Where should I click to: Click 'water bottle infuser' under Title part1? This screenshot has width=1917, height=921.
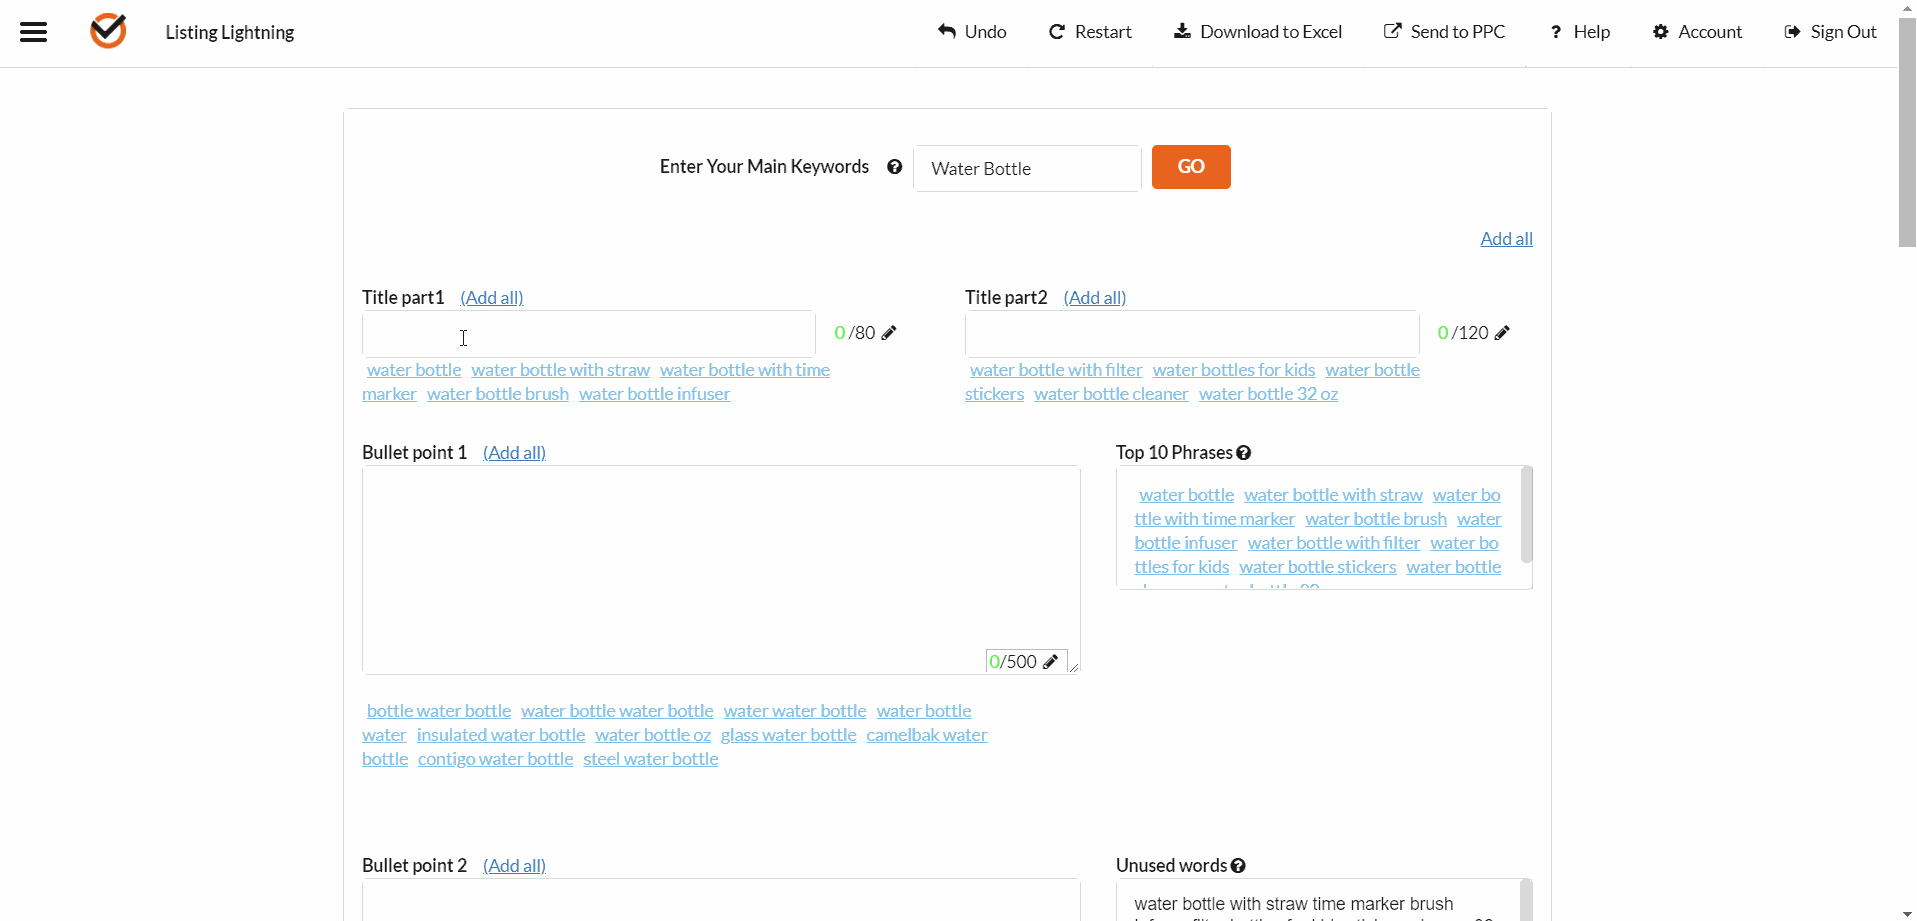click(655, 394)
